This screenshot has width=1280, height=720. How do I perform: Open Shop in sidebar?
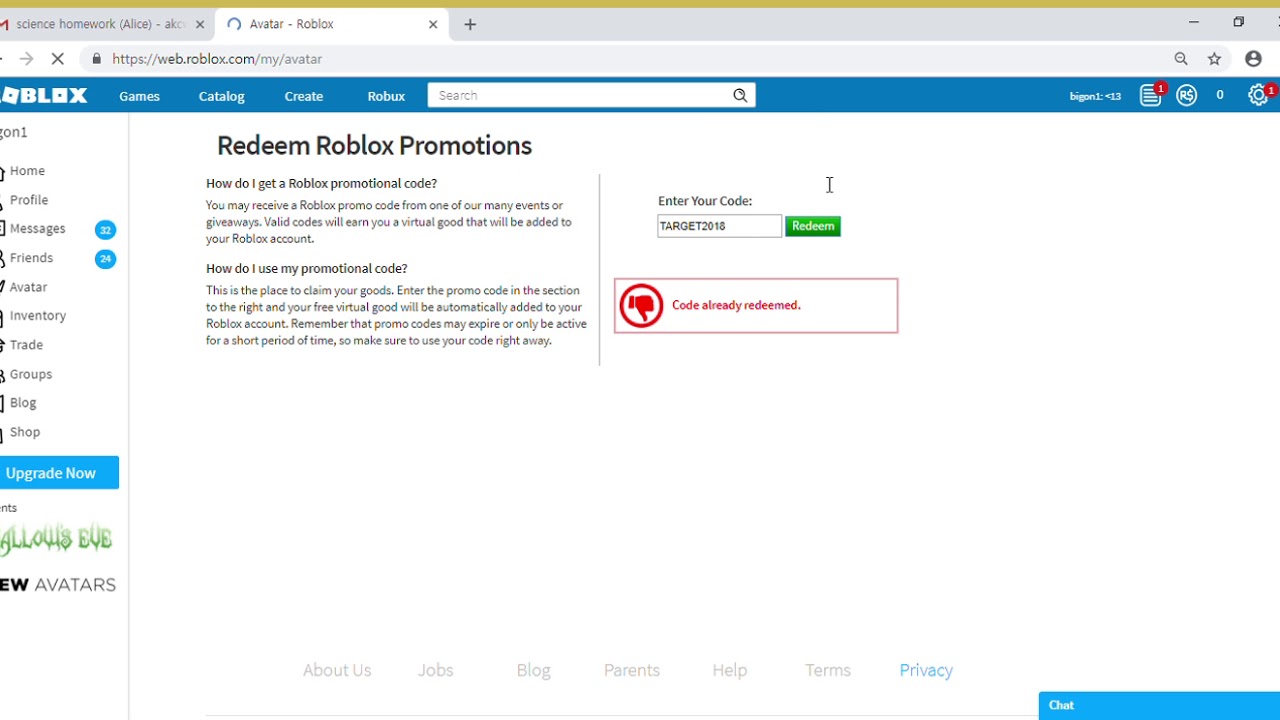pyautogui.click(x=25, y=432)
